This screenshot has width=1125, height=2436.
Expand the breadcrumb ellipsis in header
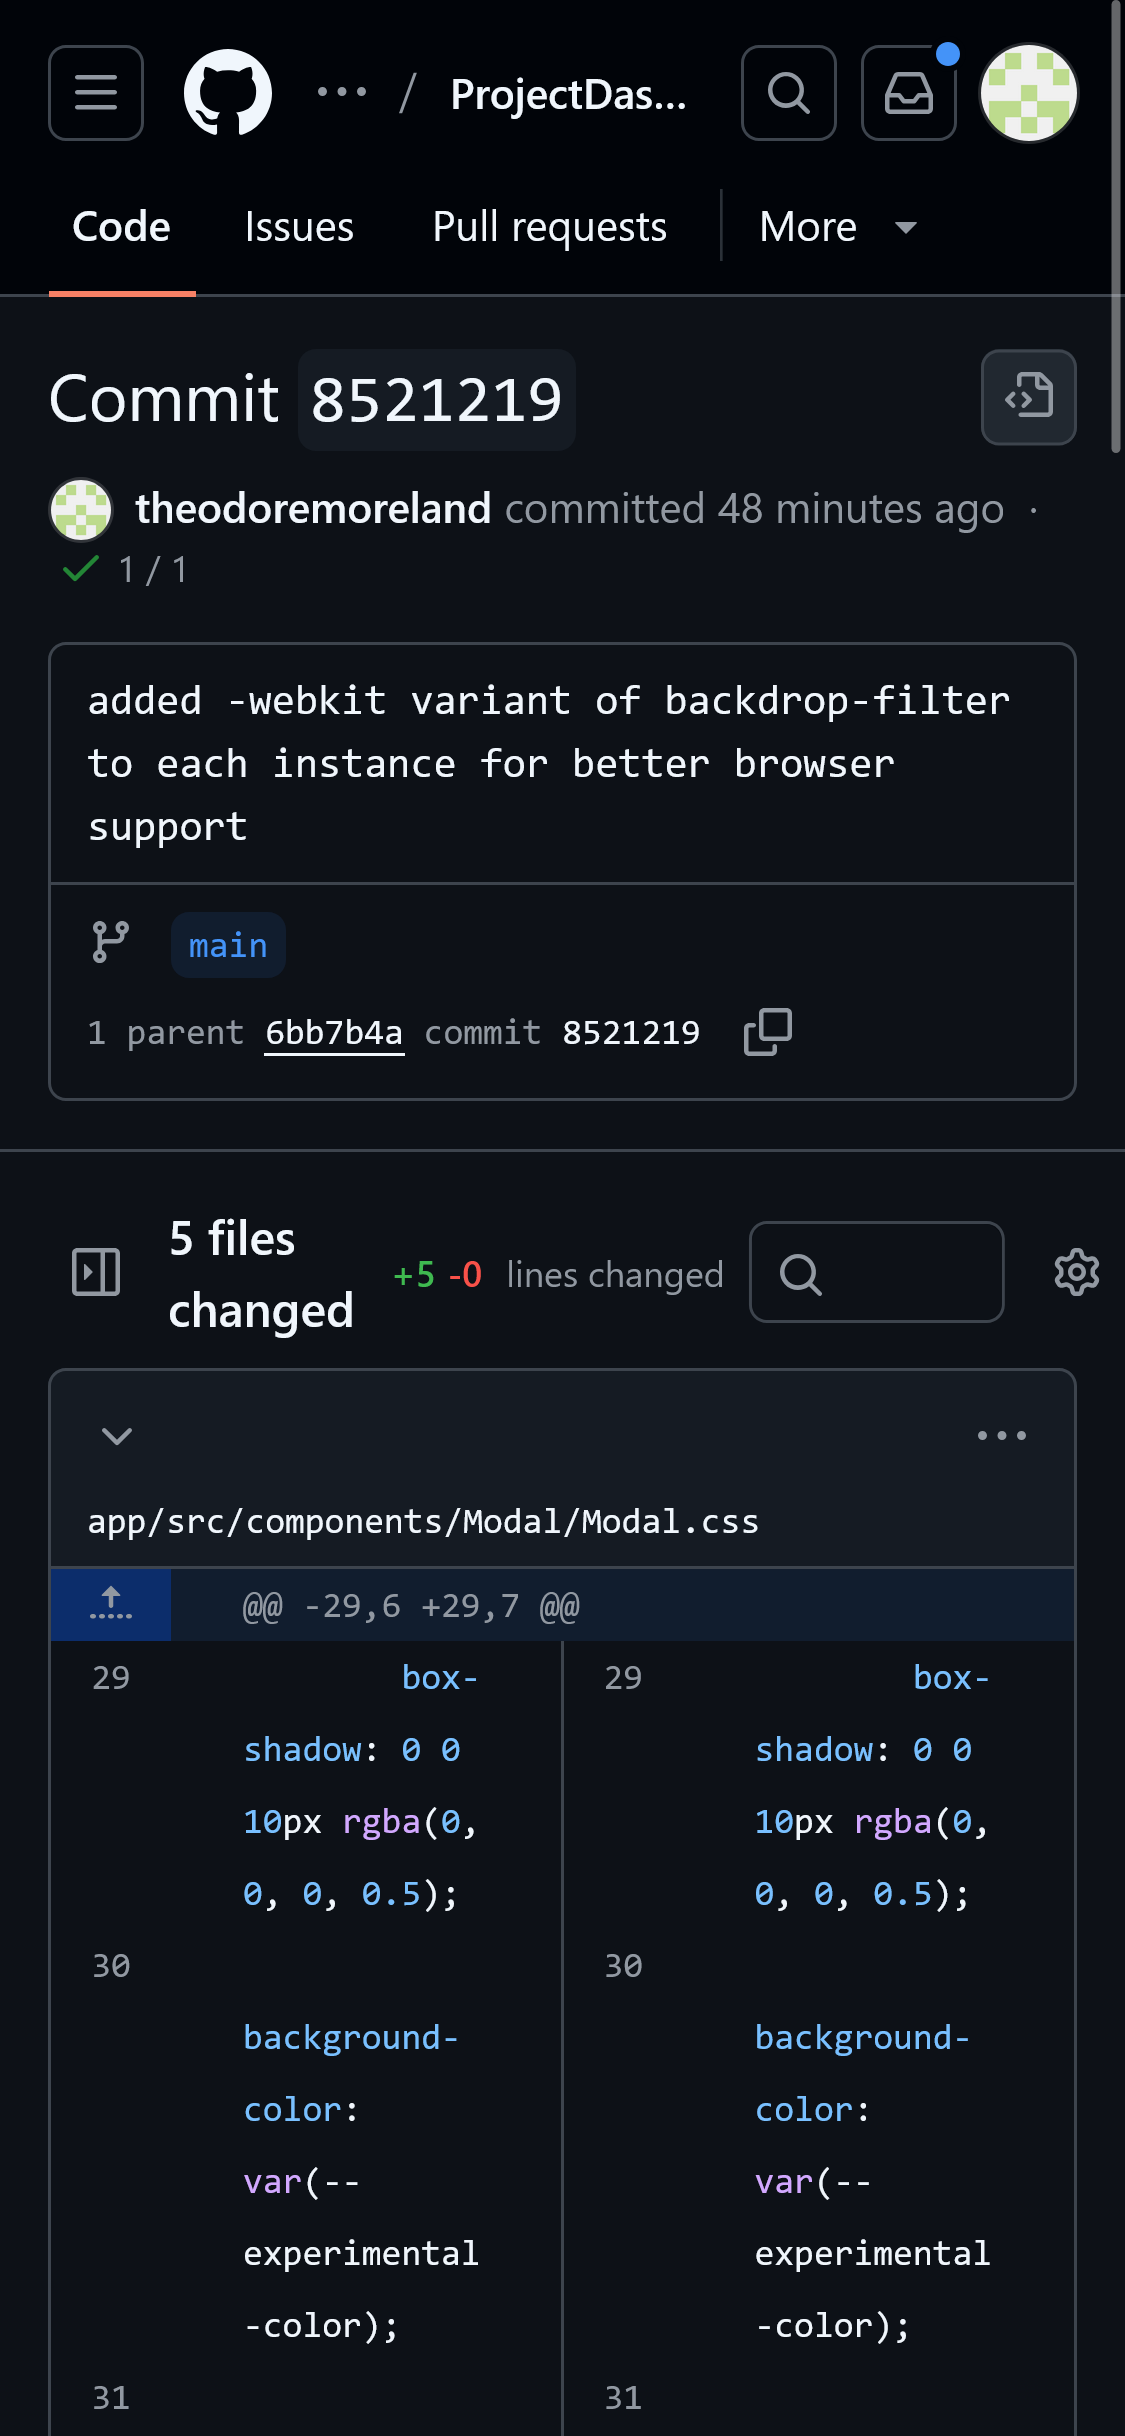[342, 93]
